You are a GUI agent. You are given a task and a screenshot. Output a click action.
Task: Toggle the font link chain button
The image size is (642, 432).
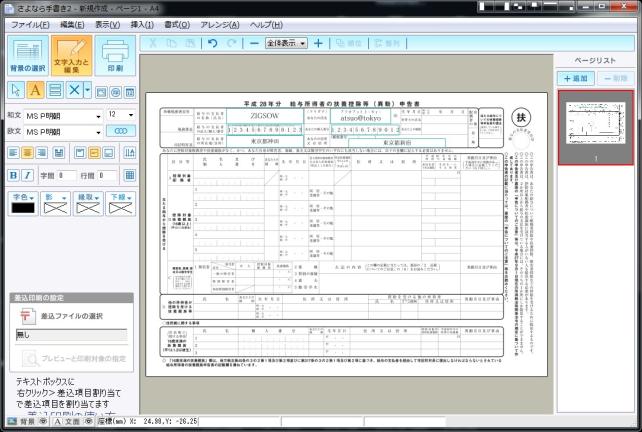[121, 131]
